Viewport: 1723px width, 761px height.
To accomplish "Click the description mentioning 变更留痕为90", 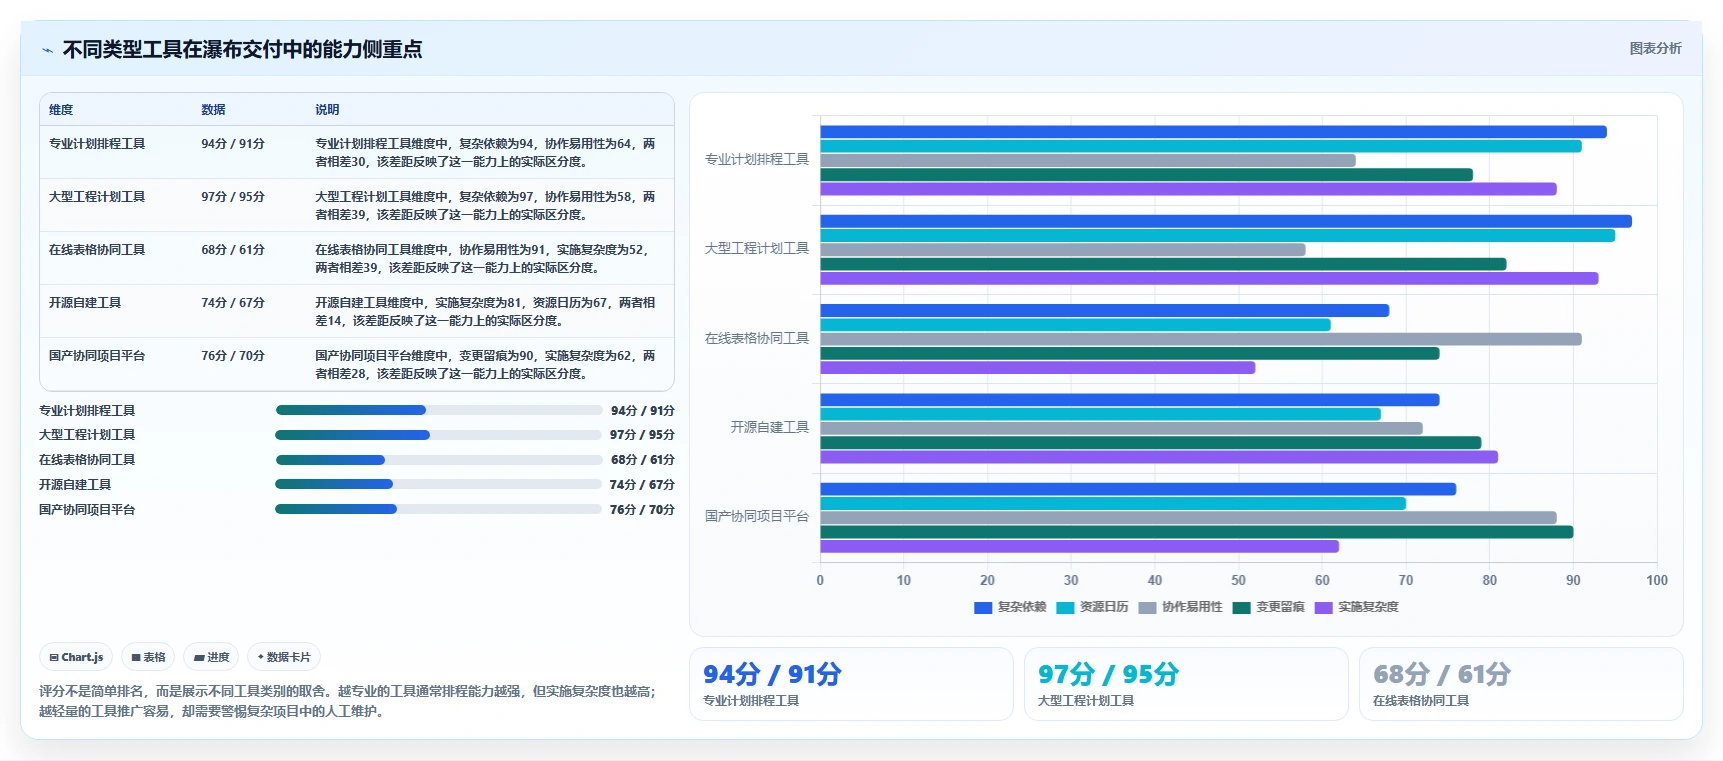I will tap(485, 365).
